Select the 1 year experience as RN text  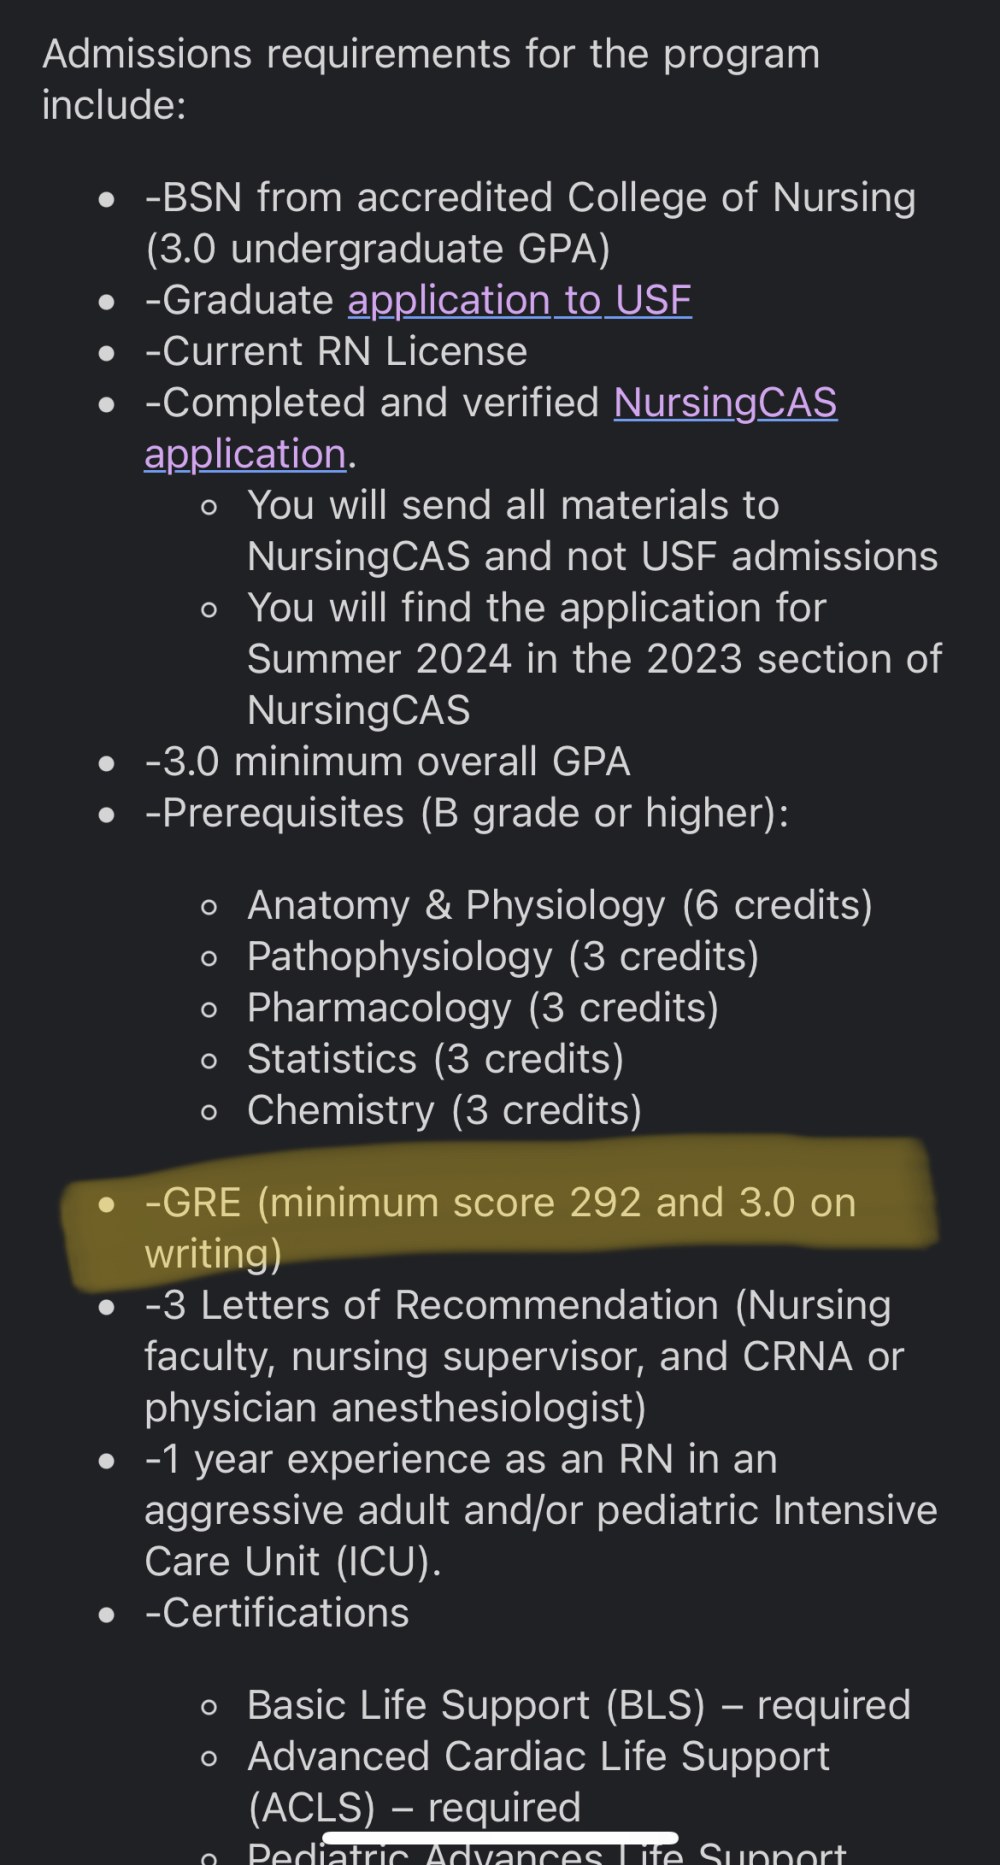541,1510
